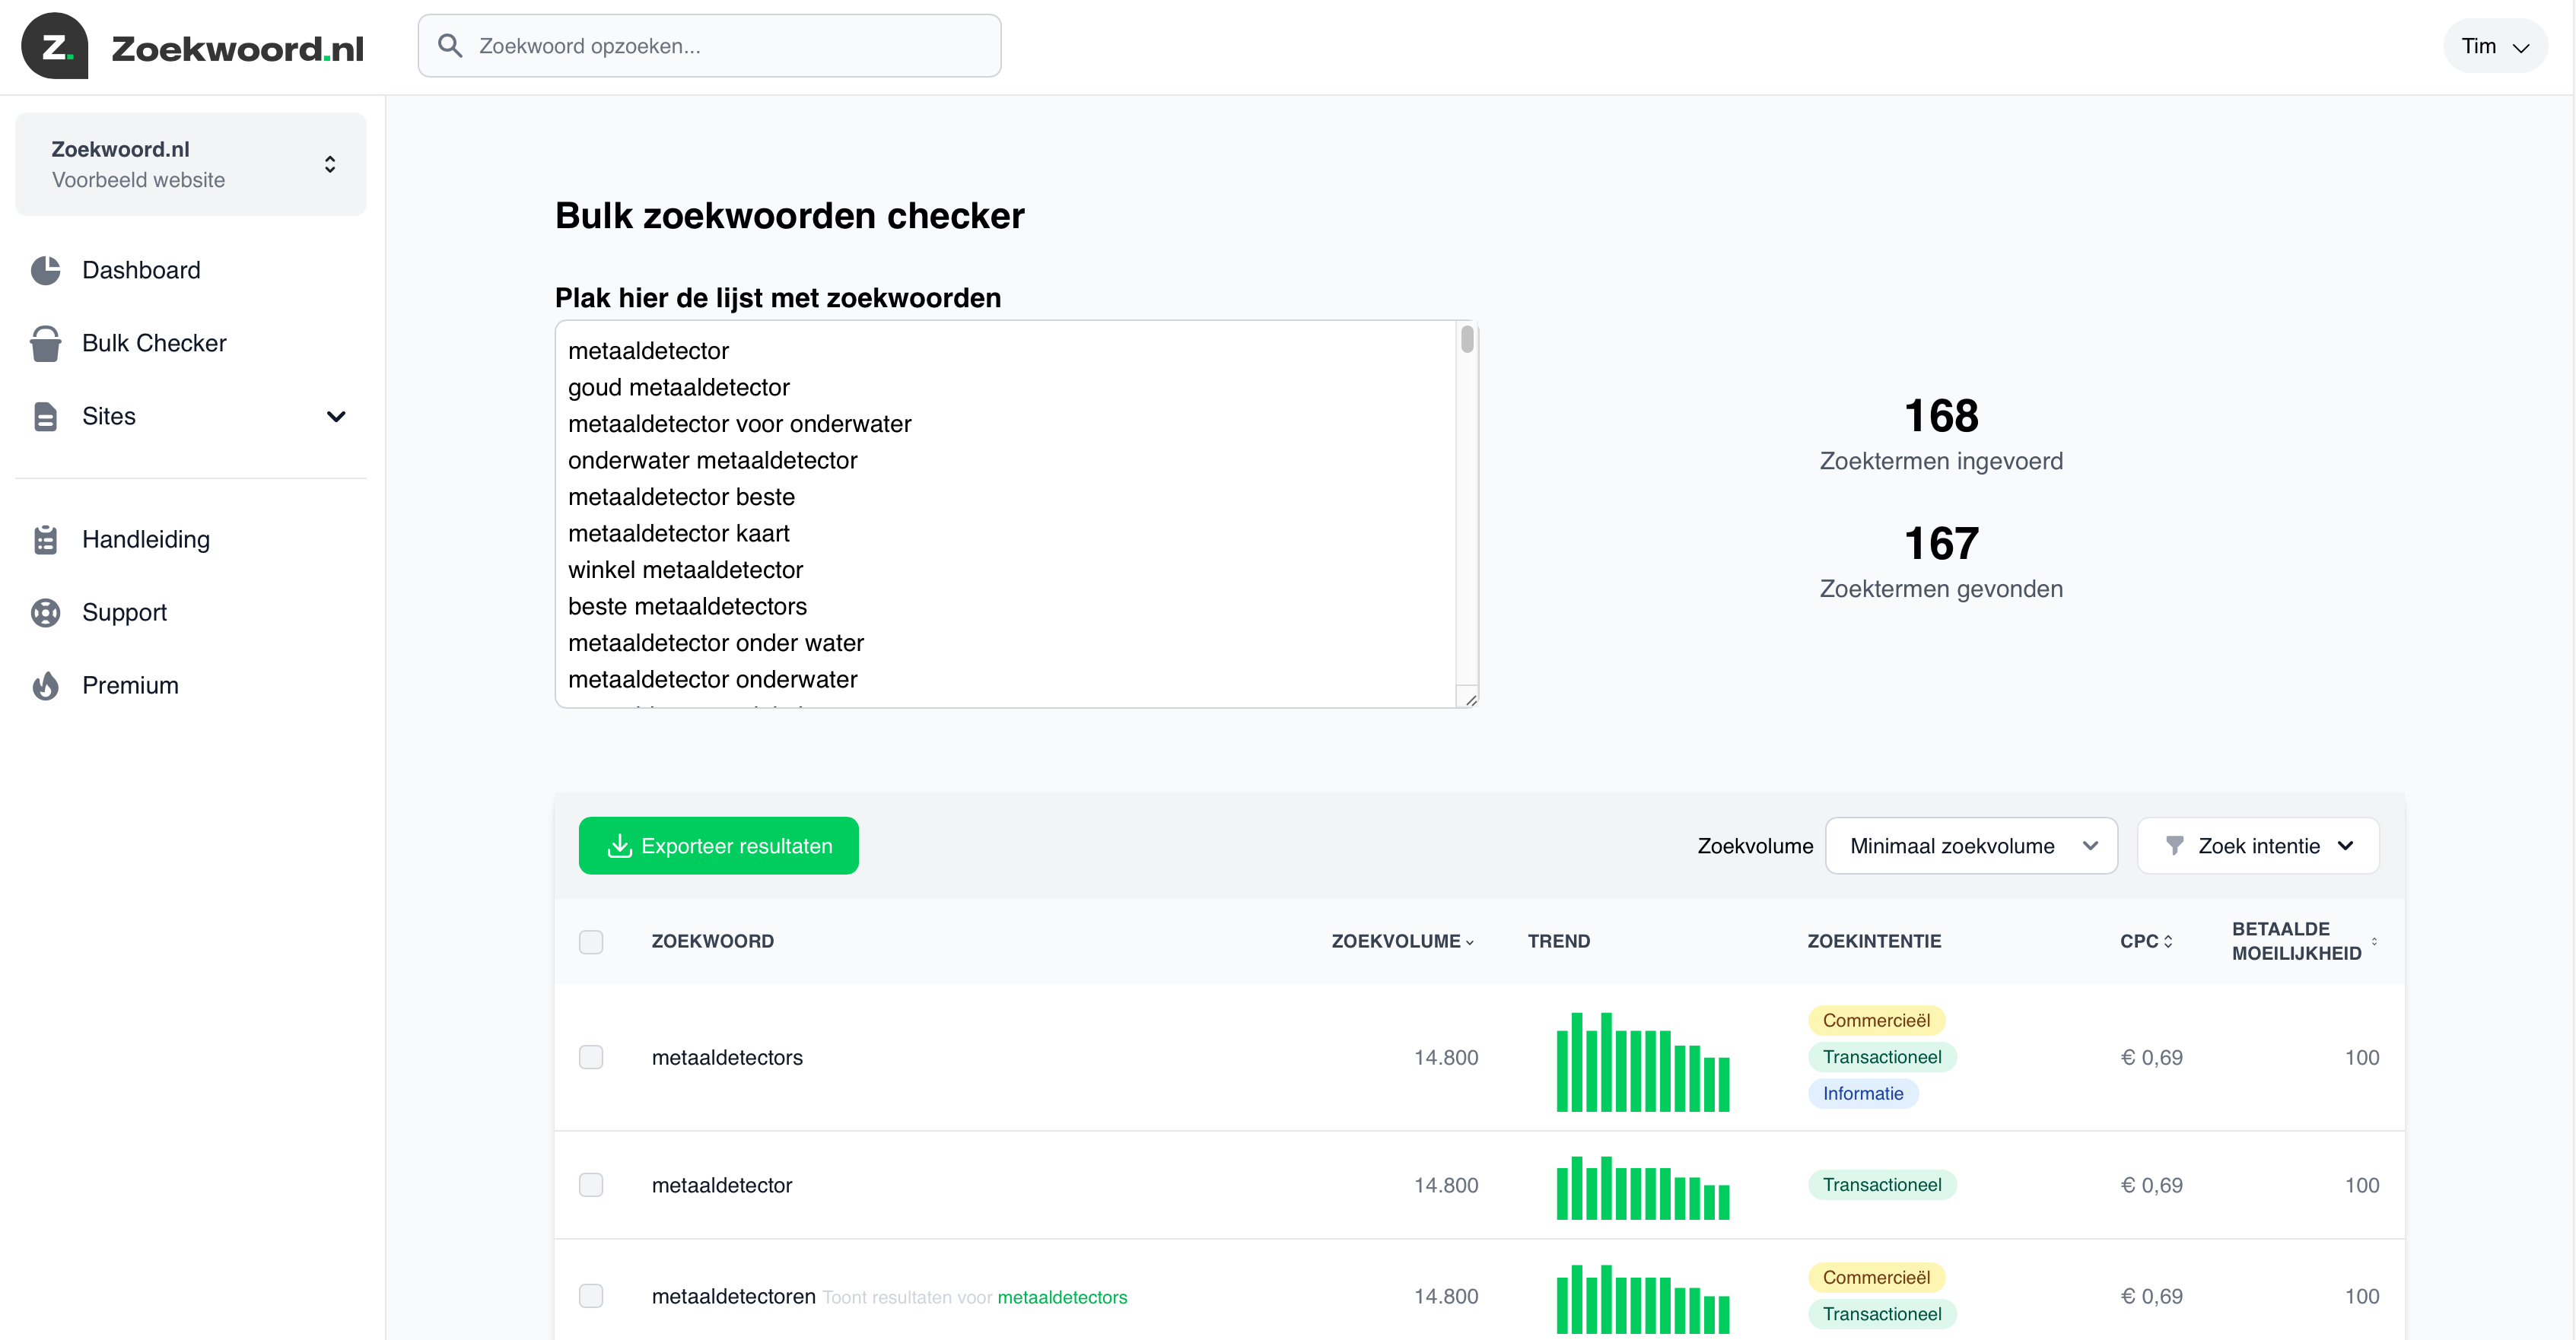Switch to the Dashboard menu item

coord(141,270)
